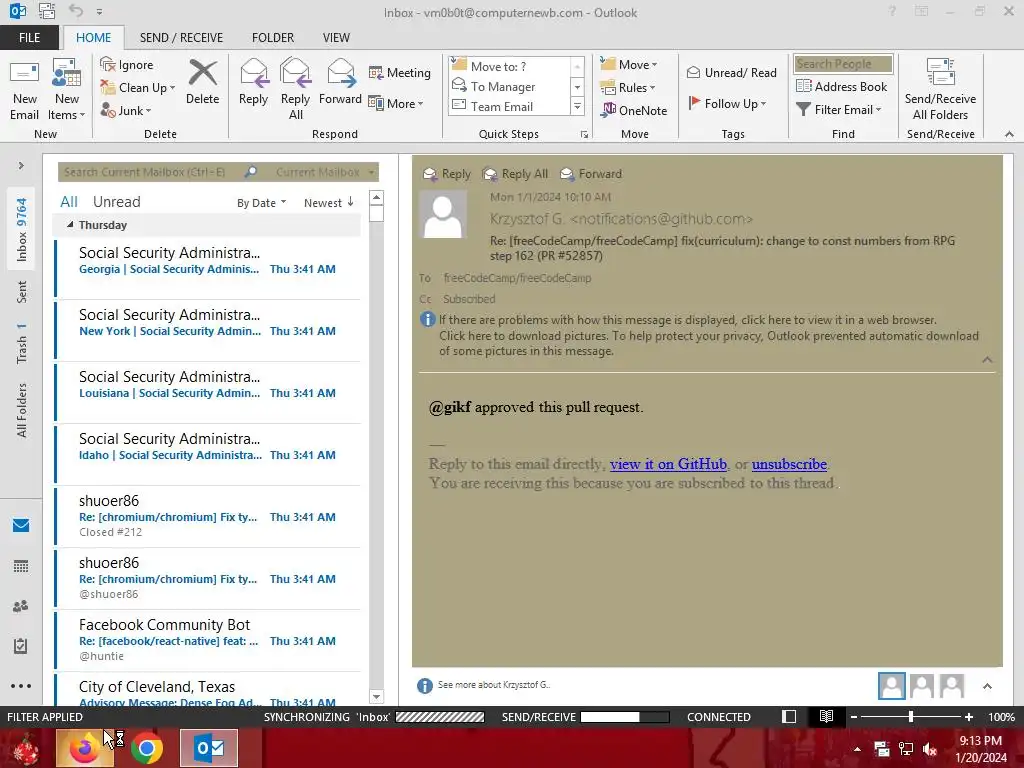1024x768 pixels.
Task: Click the Search Current Mailbox field
Action: [150, 172]
